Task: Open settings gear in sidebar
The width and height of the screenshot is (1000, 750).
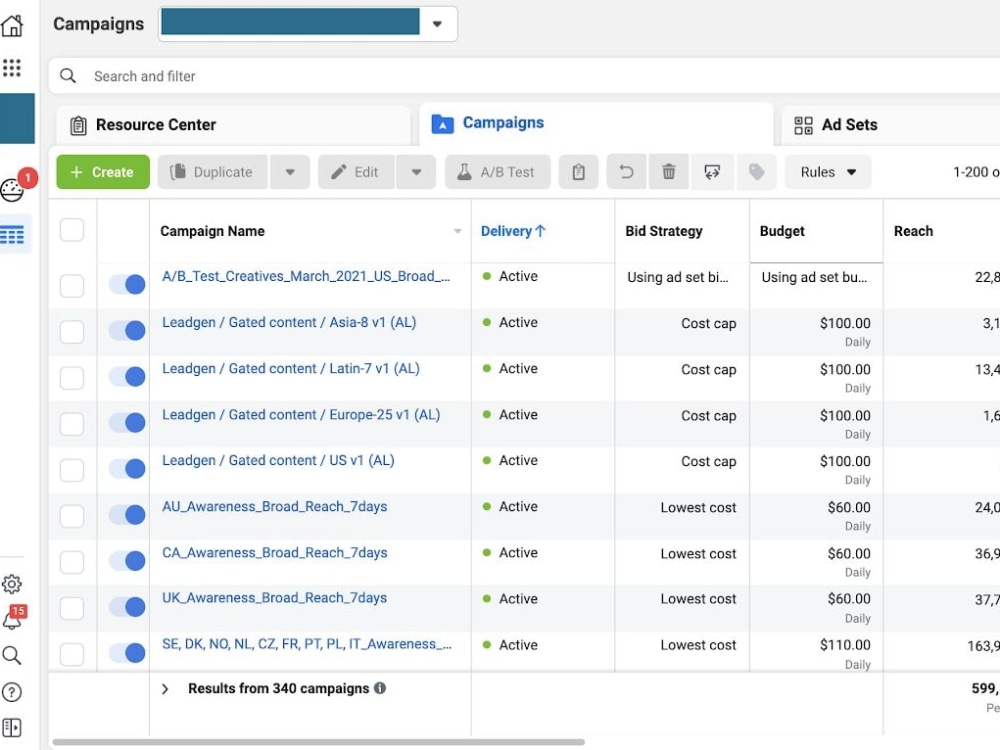Action: tap(12, 584)
